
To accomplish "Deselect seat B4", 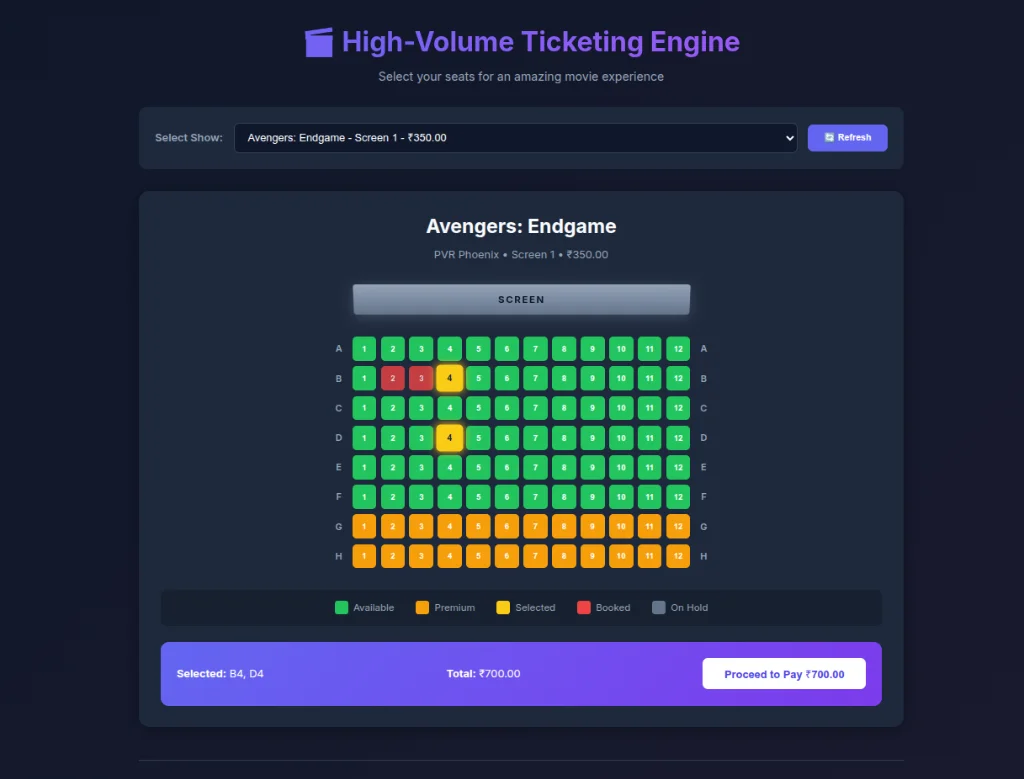I will coord(449,378).
